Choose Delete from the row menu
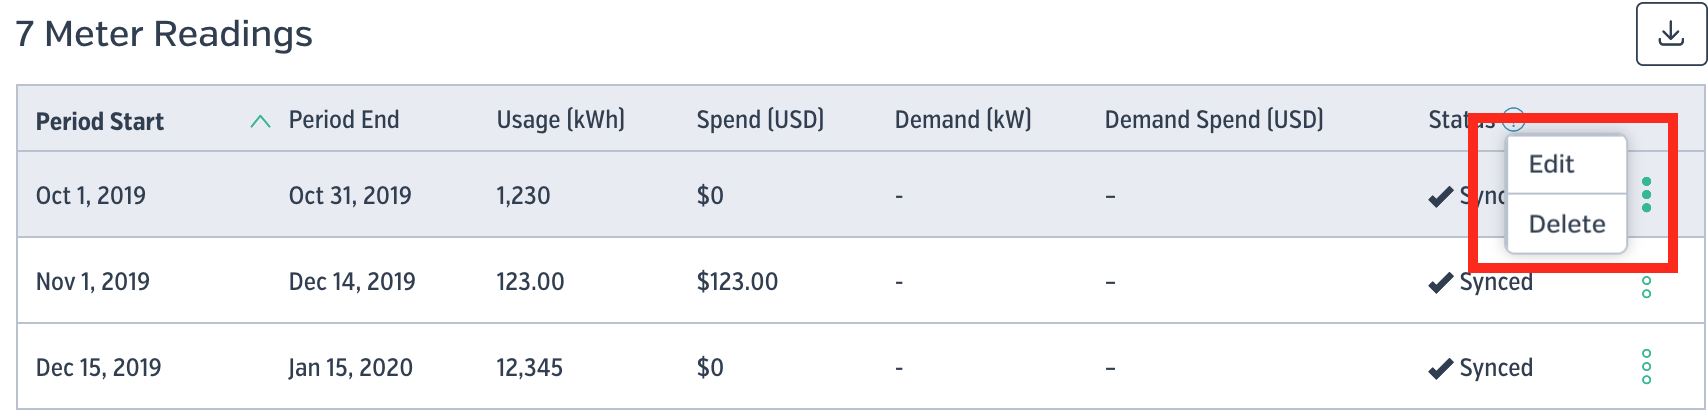The height and width of the screenshot is (410, 1708). click(x=1566, y=224)
